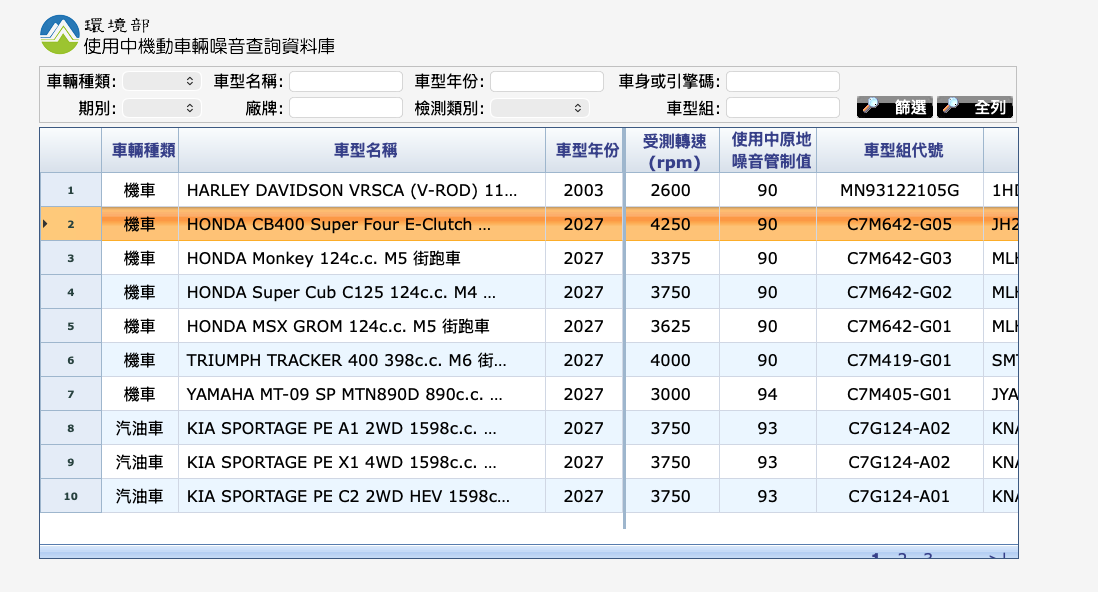The width and height of the screenshot is (1098, 592).
Task: Sort by 受測轉速 (rpm) column header
Action: (673, 151)
